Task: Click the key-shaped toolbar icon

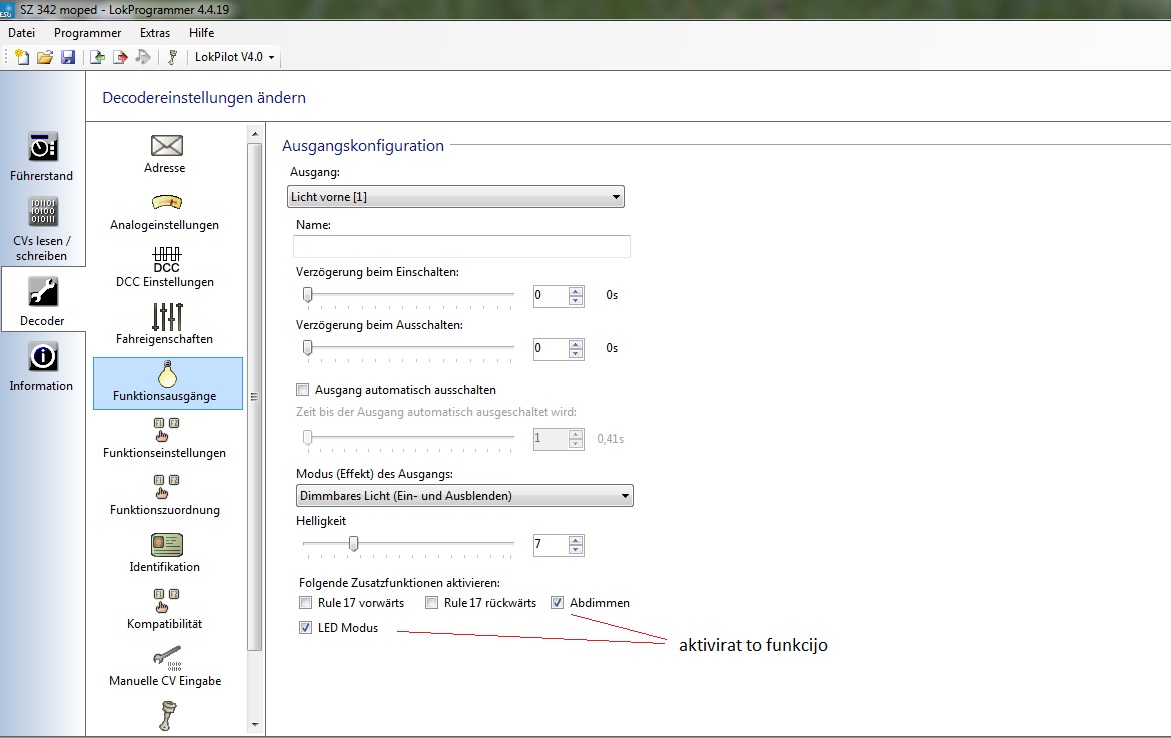Action: [173, 57]
